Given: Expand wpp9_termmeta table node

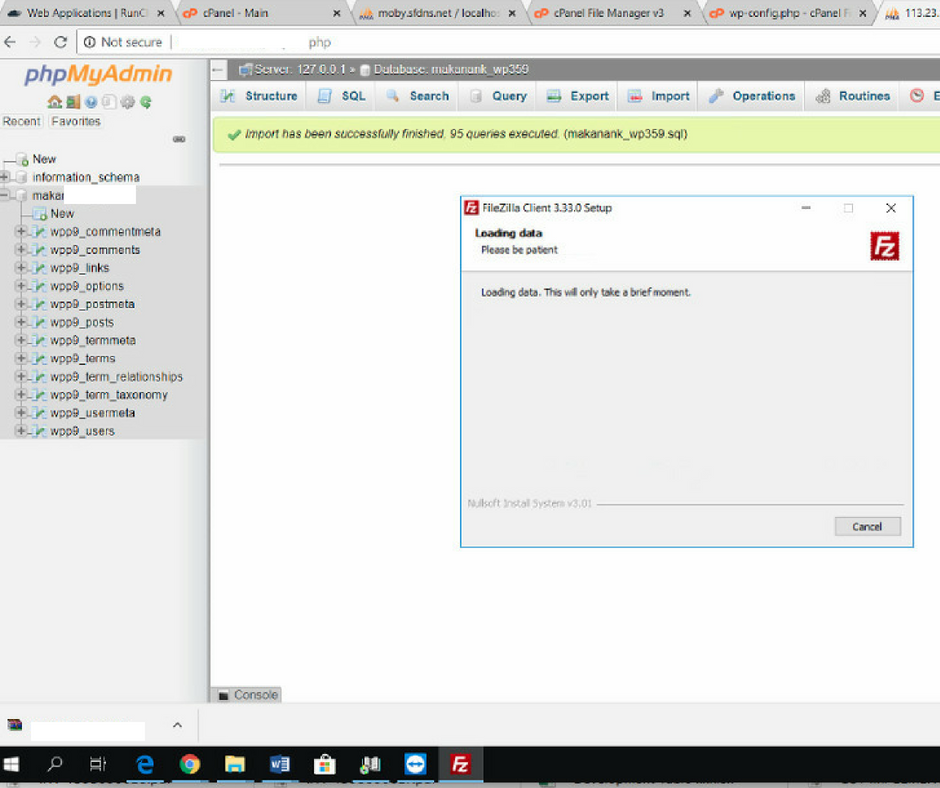Looking at the screenshot, I should 21,340.
